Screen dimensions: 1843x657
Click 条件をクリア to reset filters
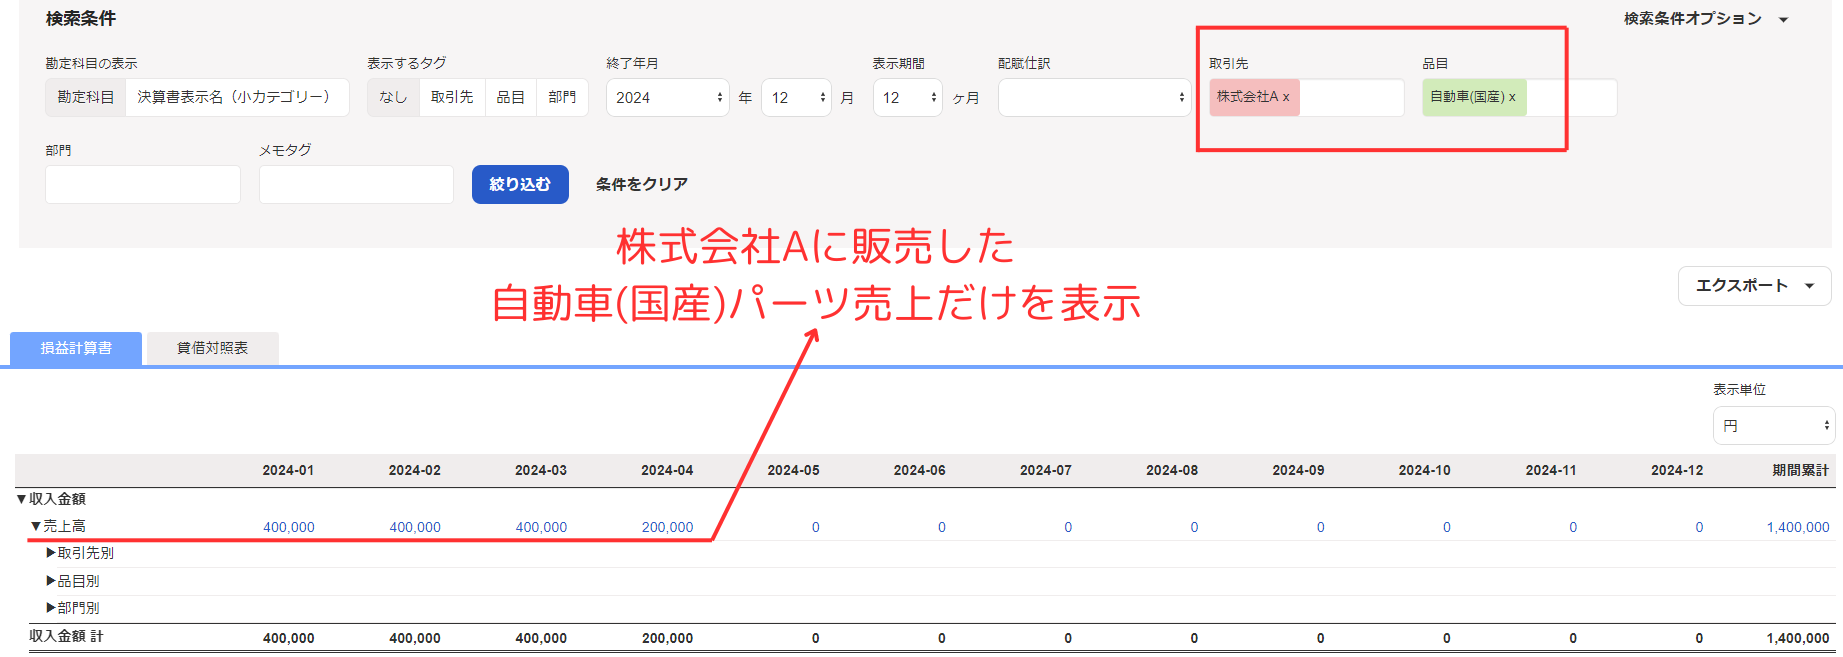point(641,184)
